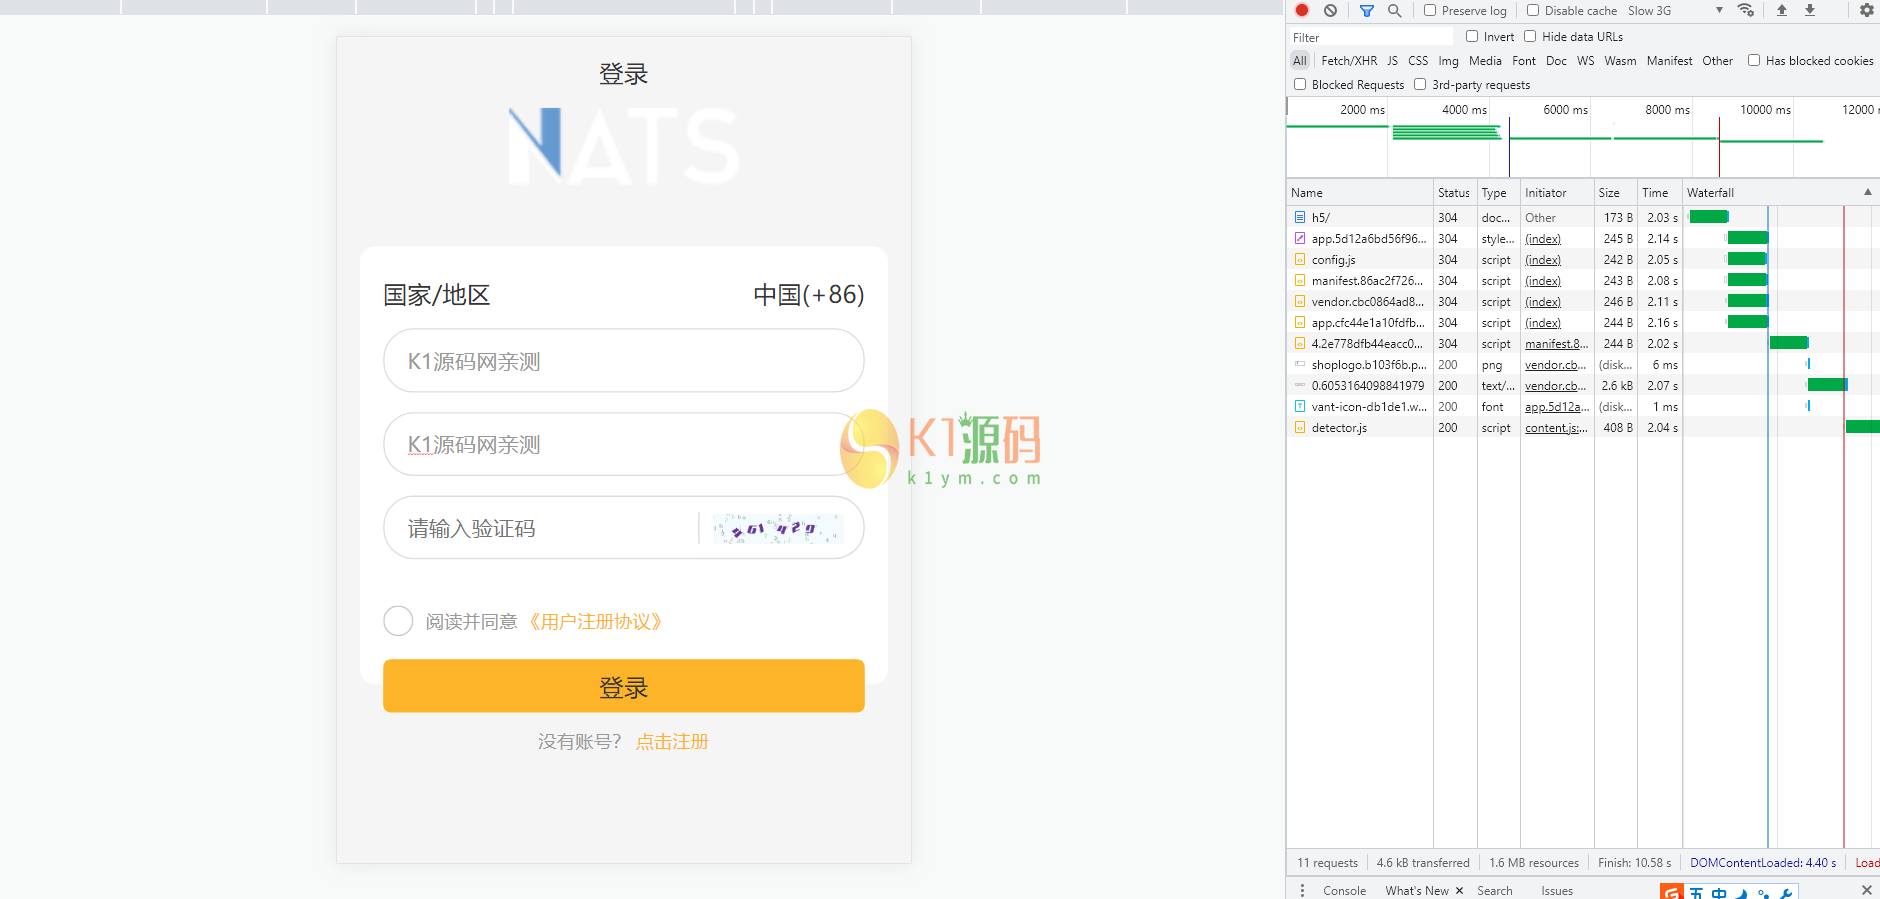1880x899 pixels.
Task: Open the content.js initiator link for detector.js
Action: [x=1556, y=428]
